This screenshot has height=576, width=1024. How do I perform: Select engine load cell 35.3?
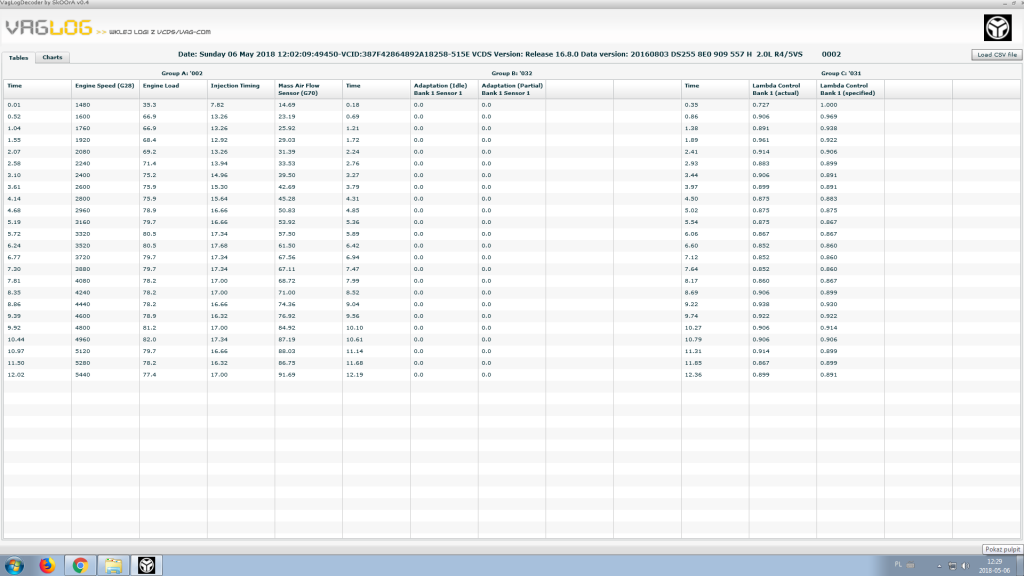[150, 104]
